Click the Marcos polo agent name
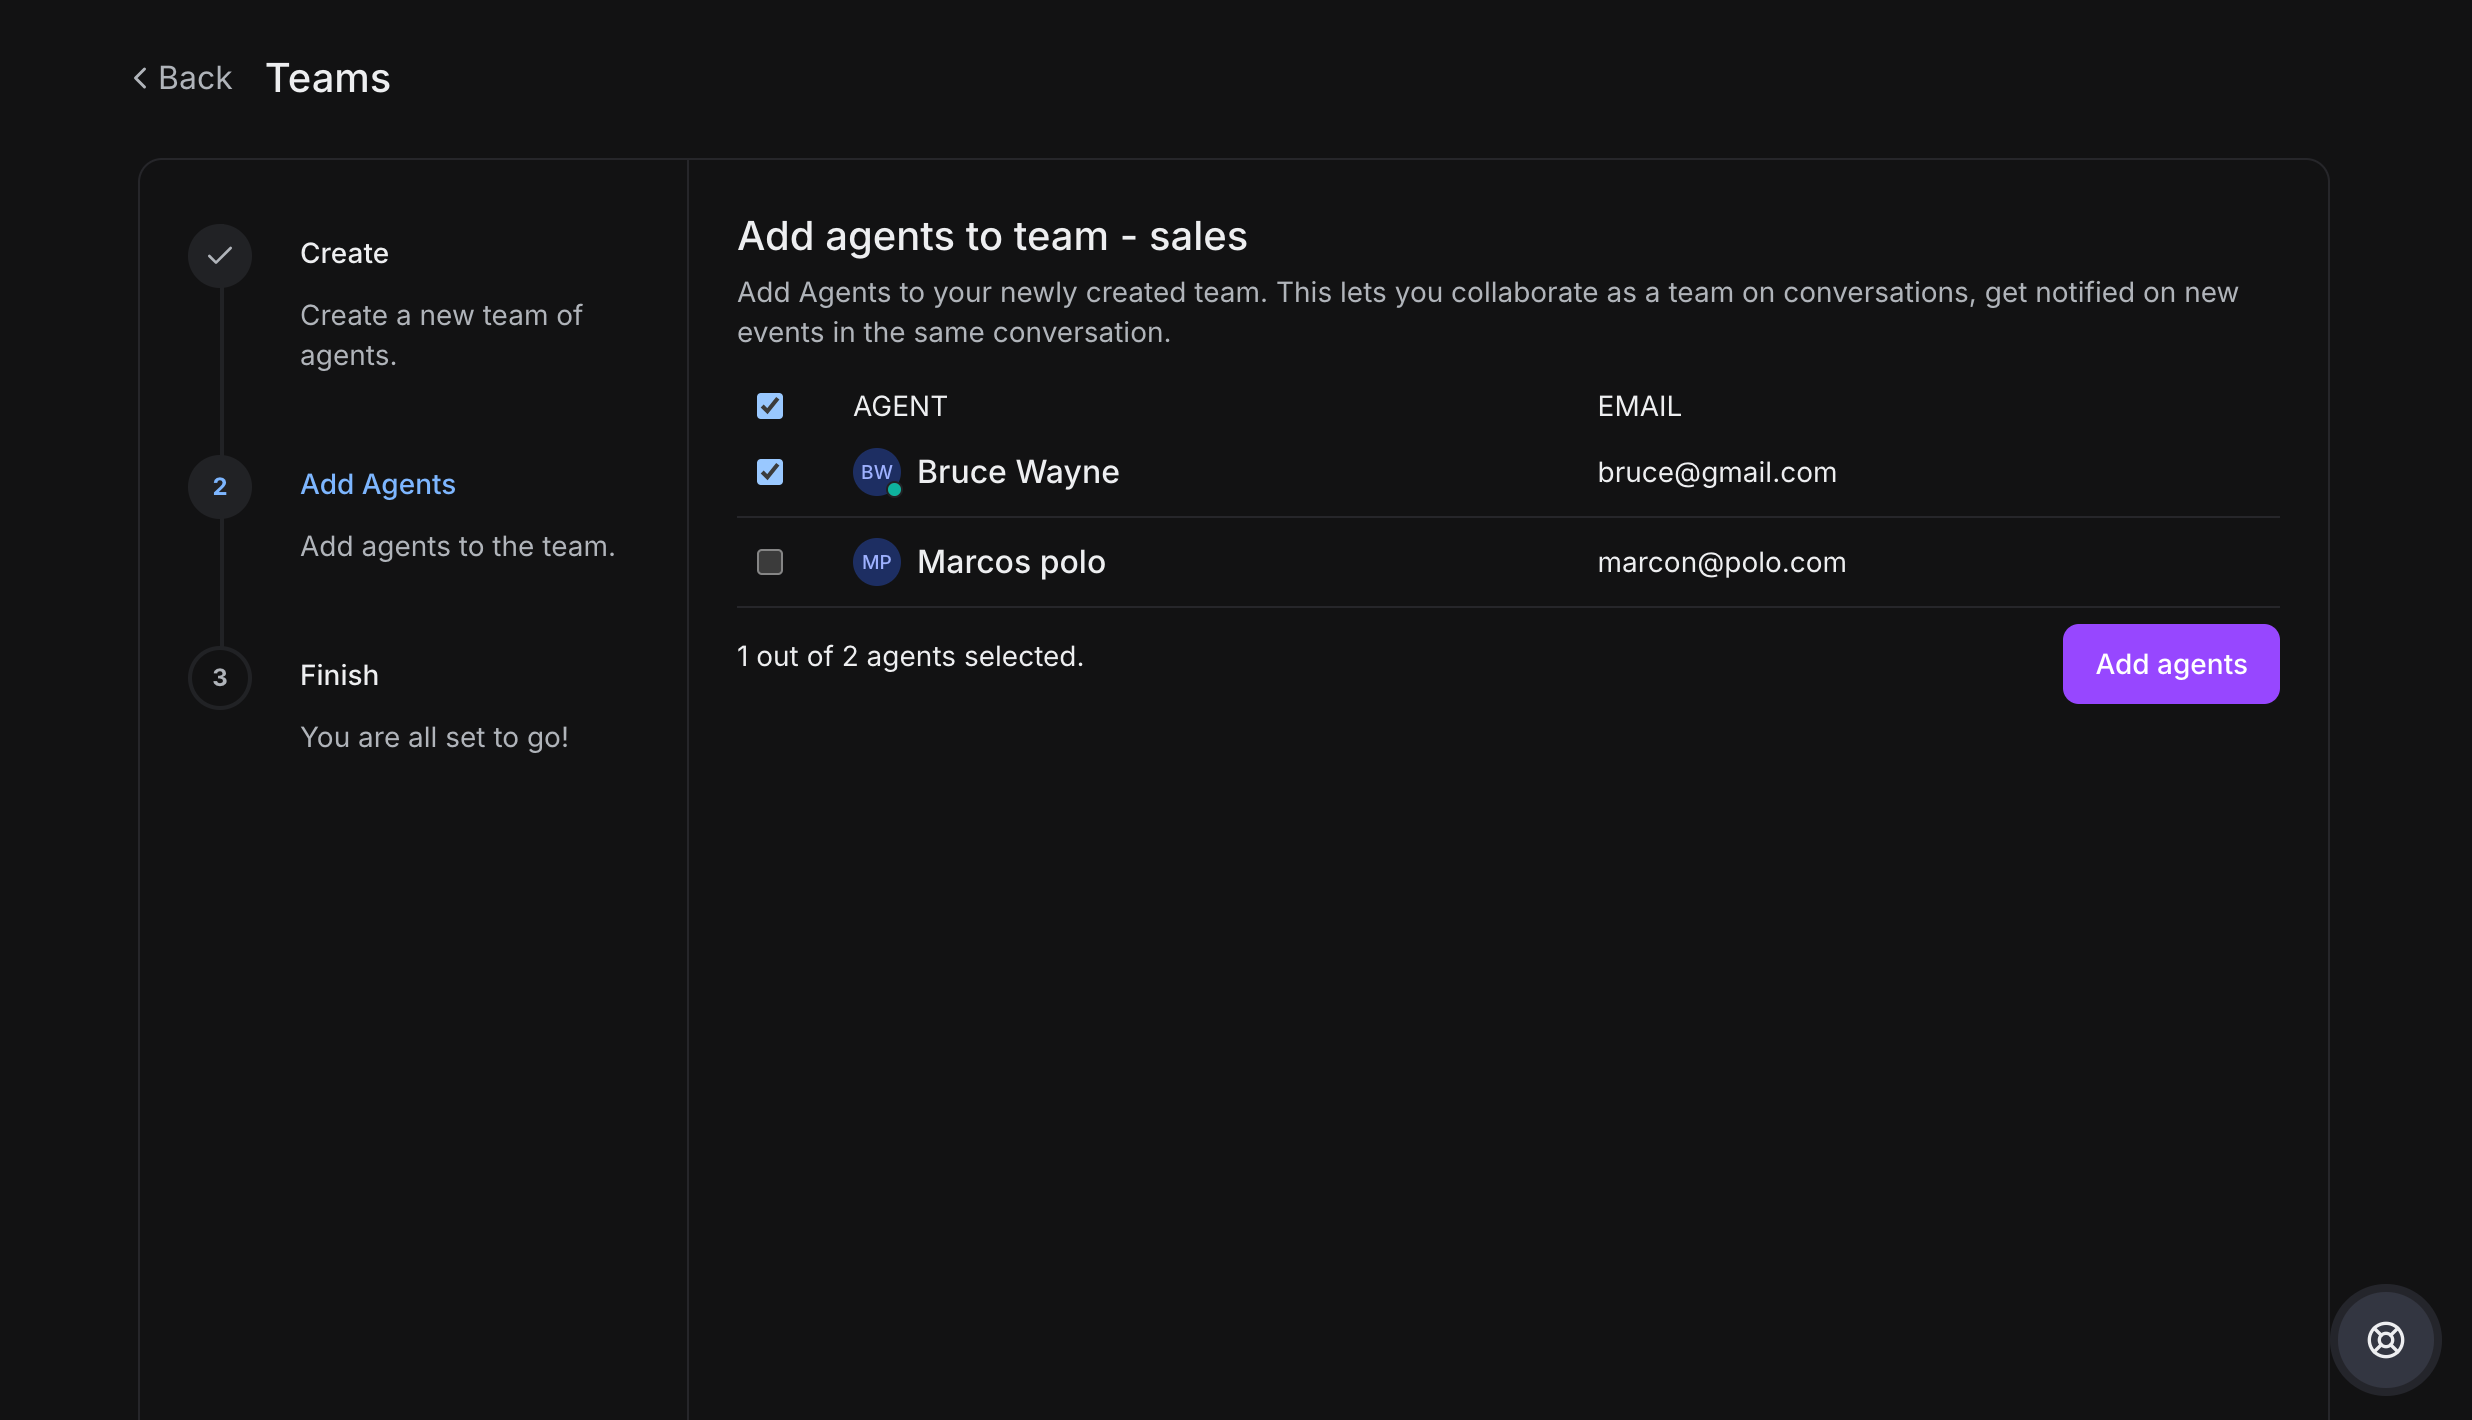Viewport: 2472px width, 1420px height. click(1011, 562)
